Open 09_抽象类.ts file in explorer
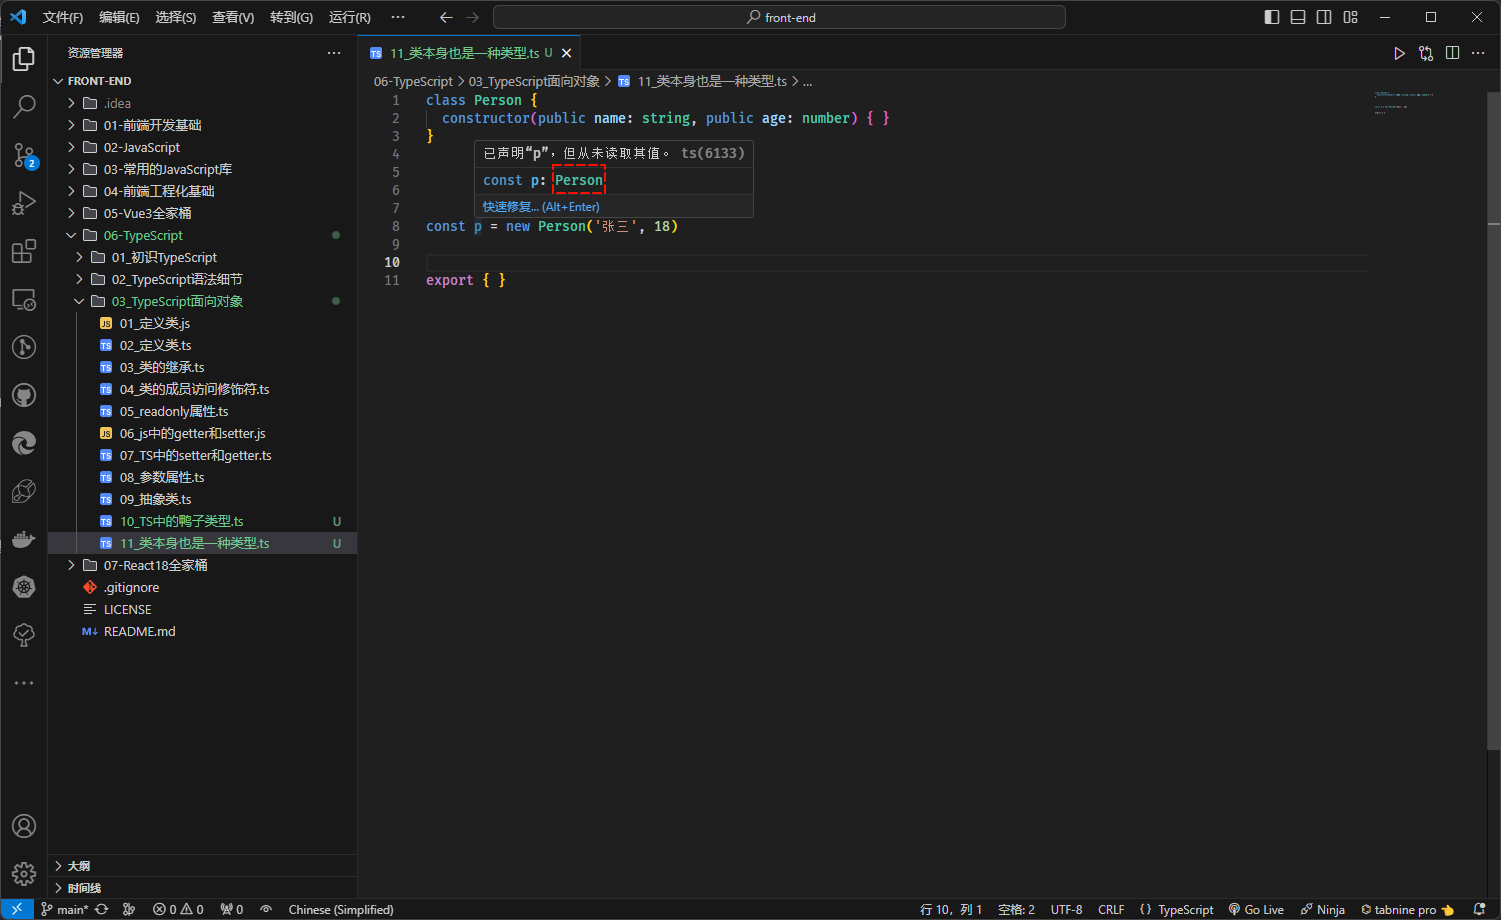 (155, 499)
